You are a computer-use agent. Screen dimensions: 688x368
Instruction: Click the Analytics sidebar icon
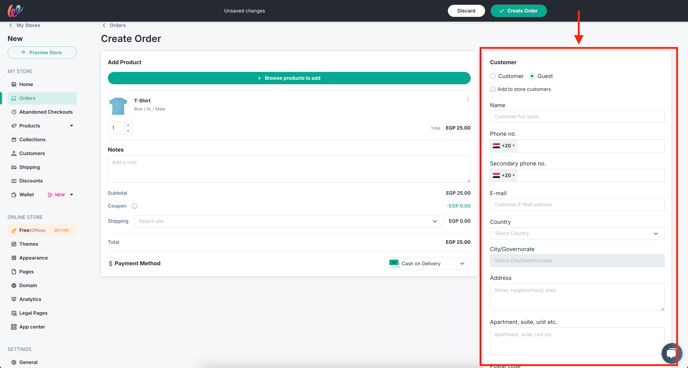click(14, 299)
